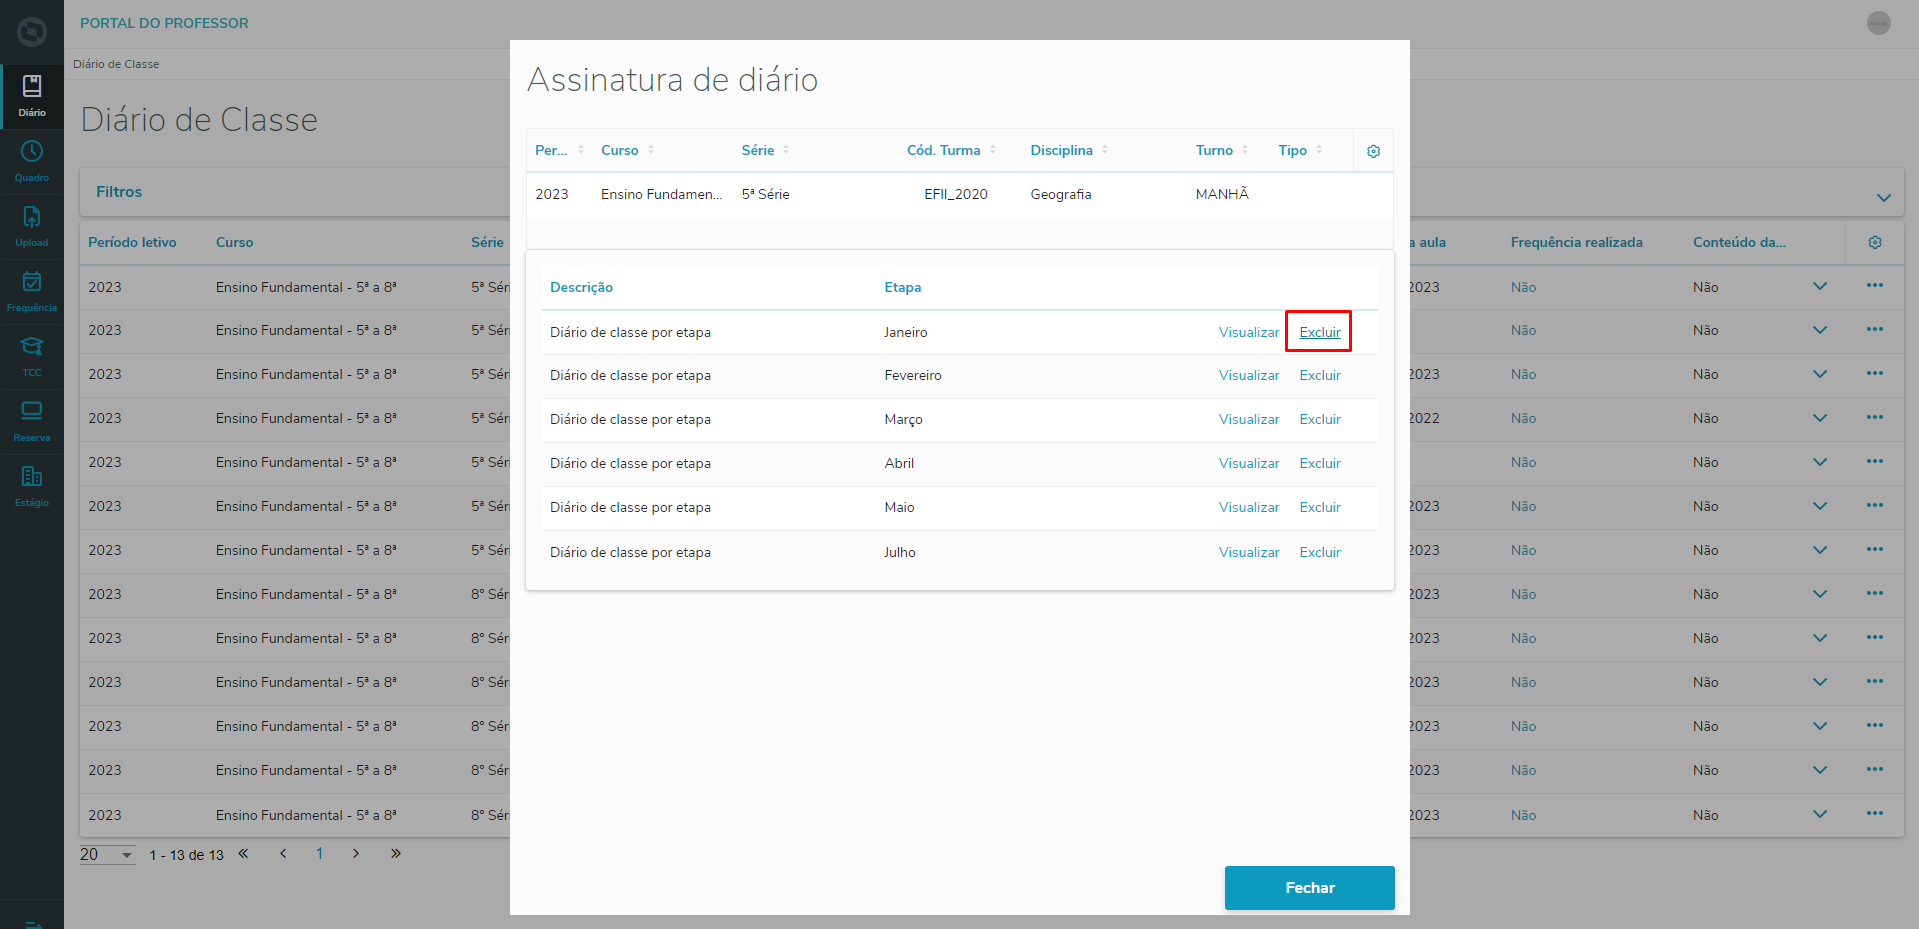Go to the first page of results
The height and width of the screenshot is (929, 1919).
click(x=243, y=854)
